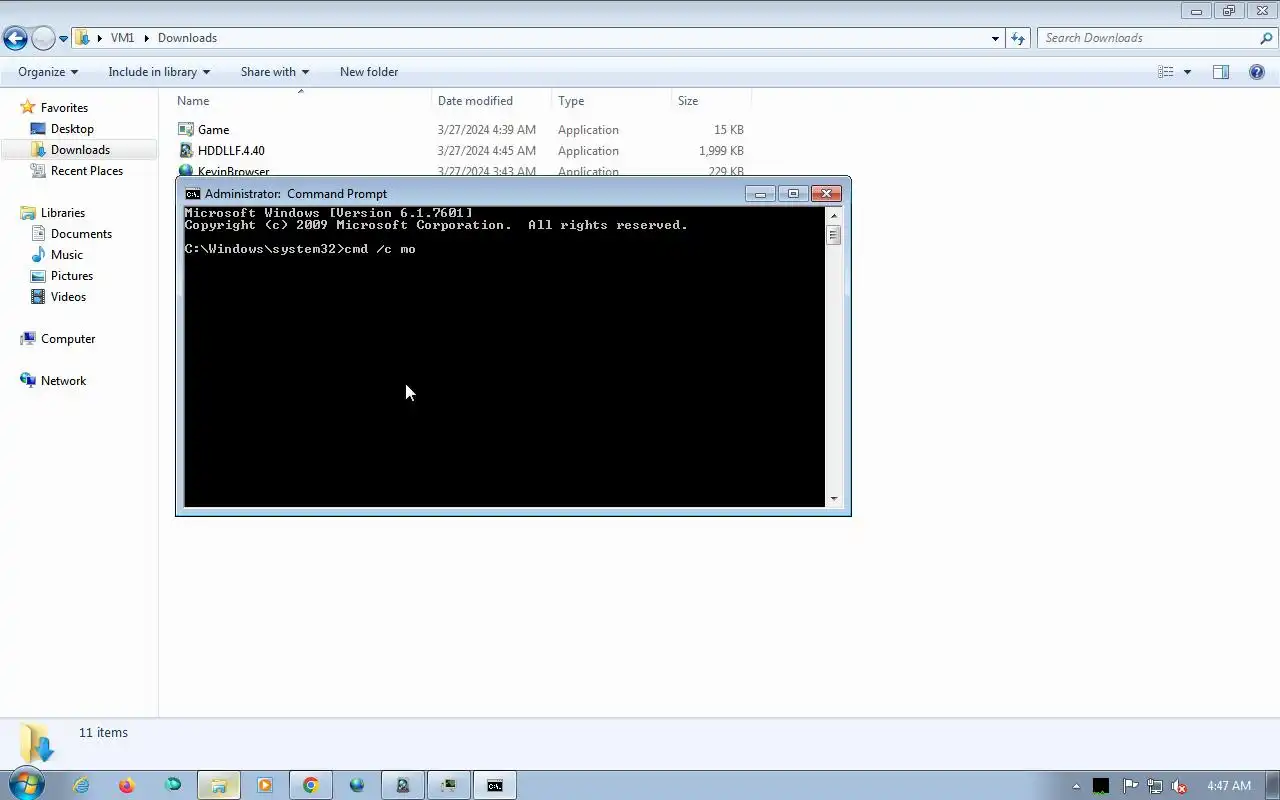Click the Command Prompt scrollbar thumb
1280x800 pixels.
point(833,235)
